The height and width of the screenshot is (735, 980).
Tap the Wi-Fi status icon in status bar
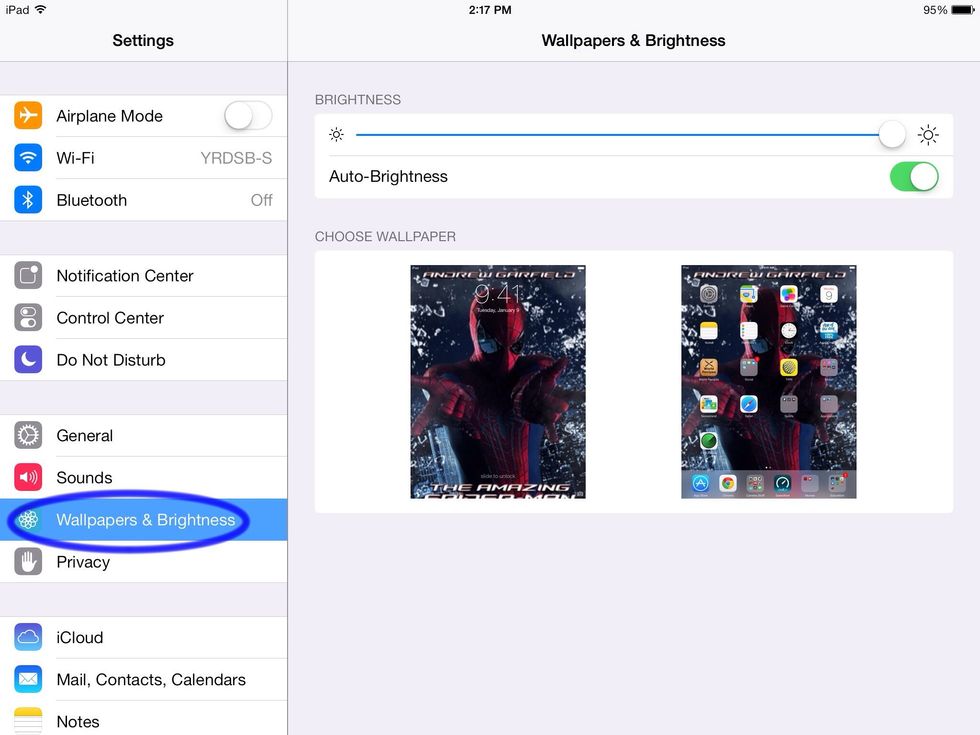[40, 10]
